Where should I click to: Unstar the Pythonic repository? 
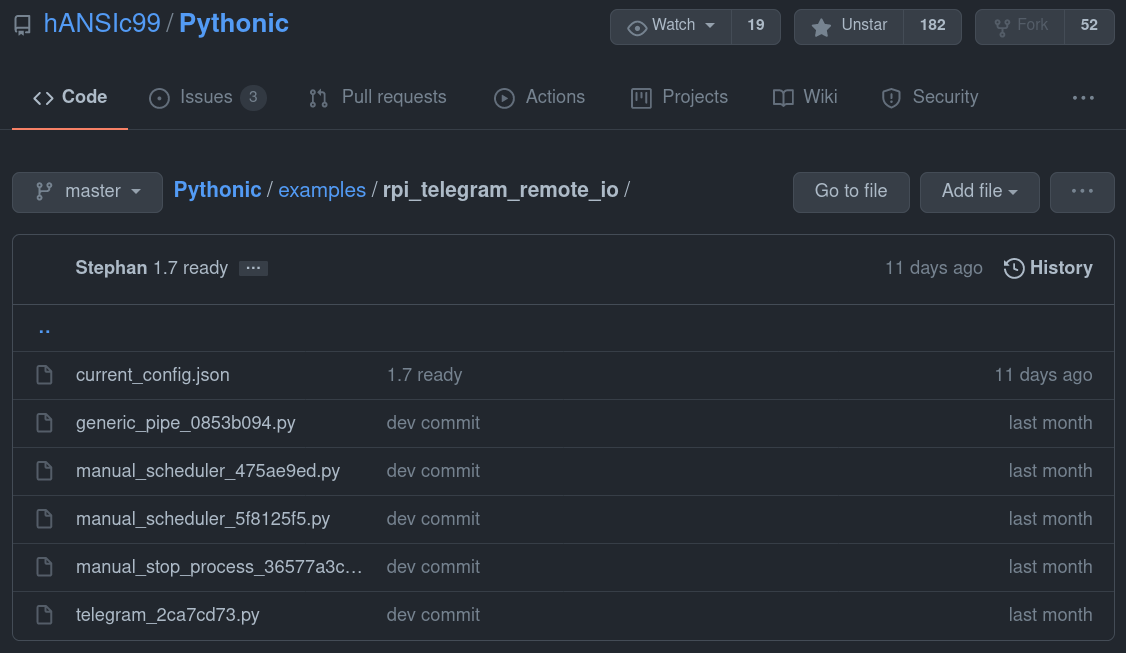point(848,26)
